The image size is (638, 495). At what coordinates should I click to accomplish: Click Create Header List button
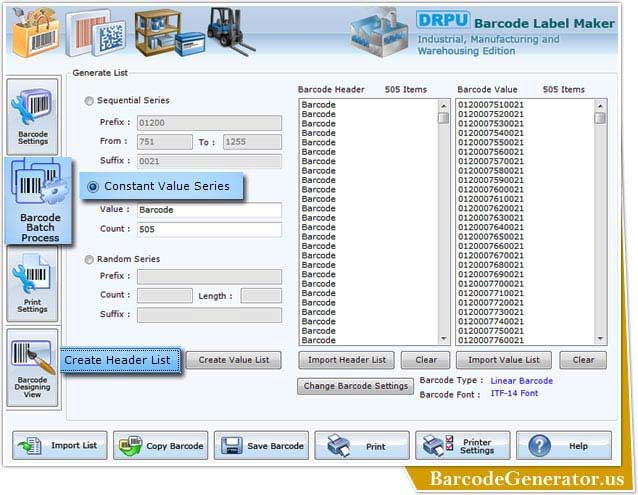pyautogui.click(x=121, y=360)
